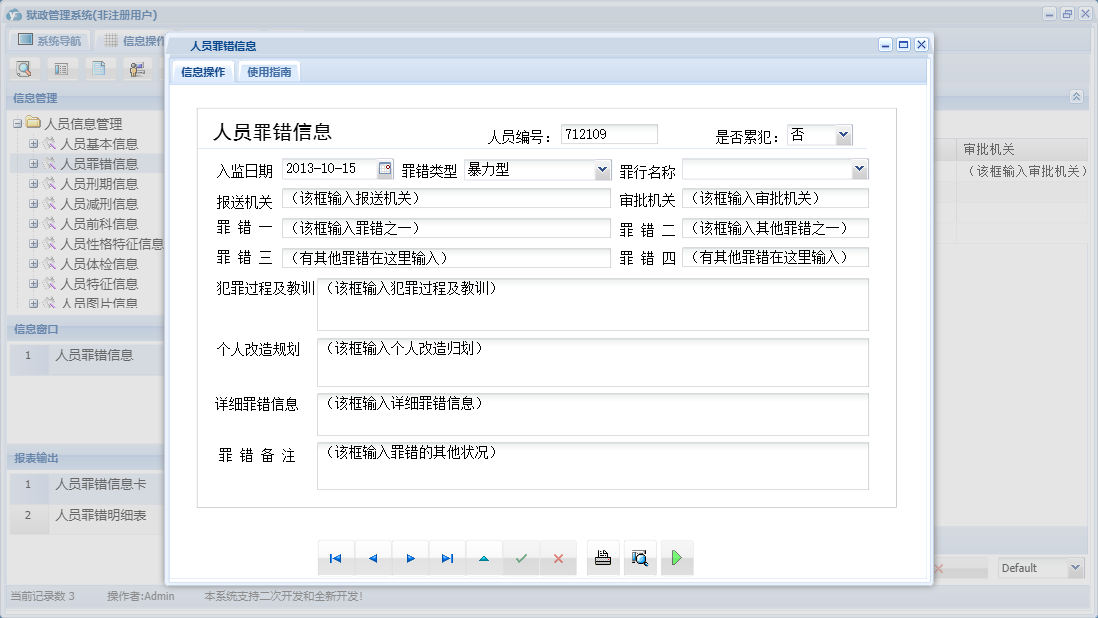This screenshot has height=618, width=1098.
Task: Jump to the first record navigation icon
Action: 336,558
